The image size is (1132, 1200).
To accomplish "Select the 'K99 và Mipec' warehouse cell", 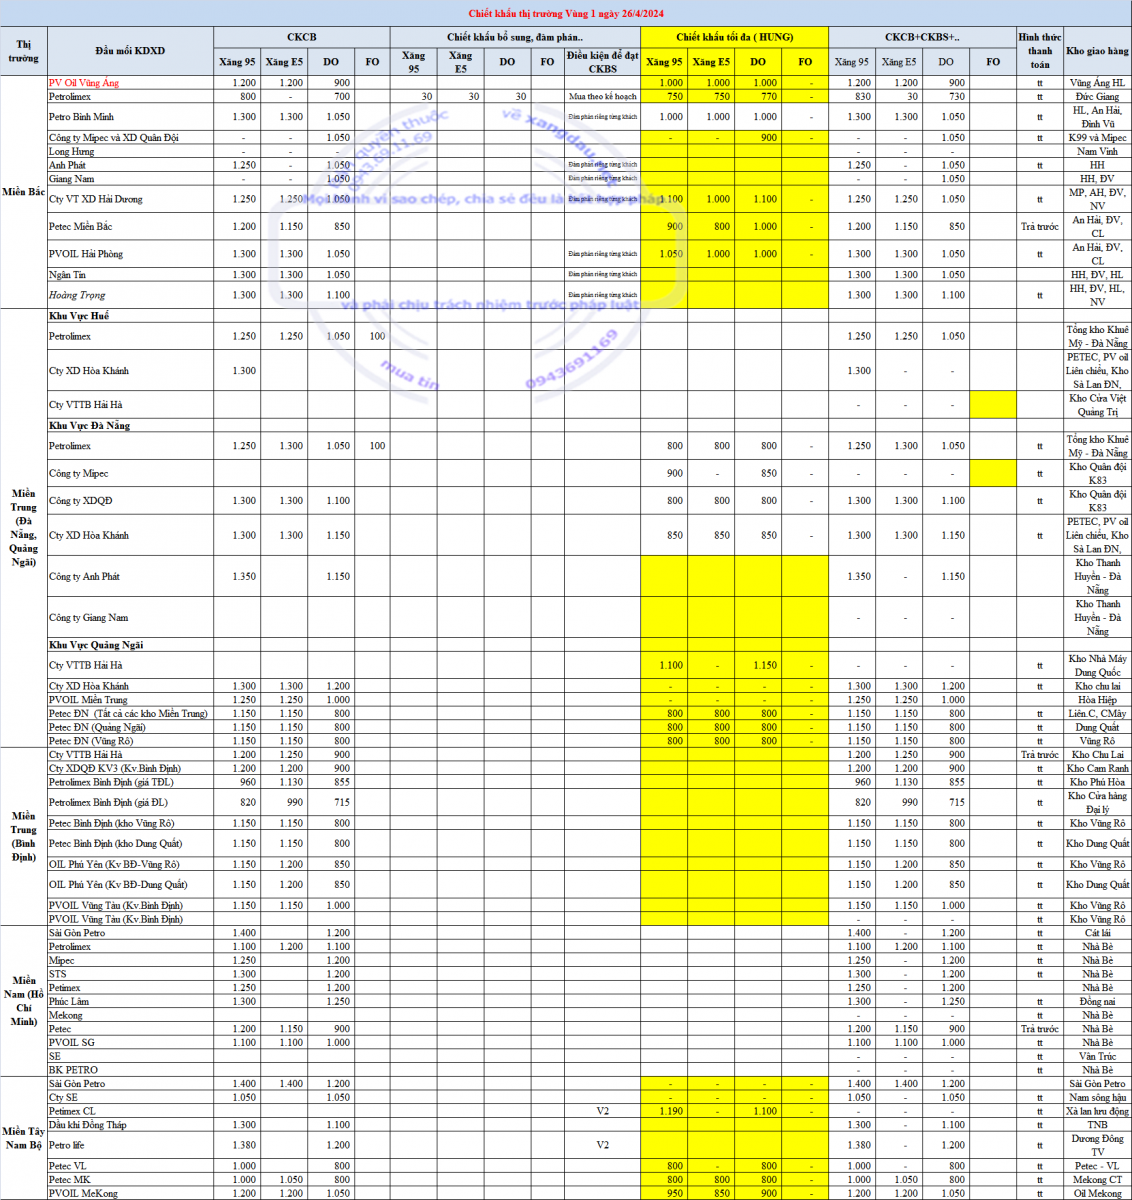I will pyautogui.click(x=1097, y=138).
